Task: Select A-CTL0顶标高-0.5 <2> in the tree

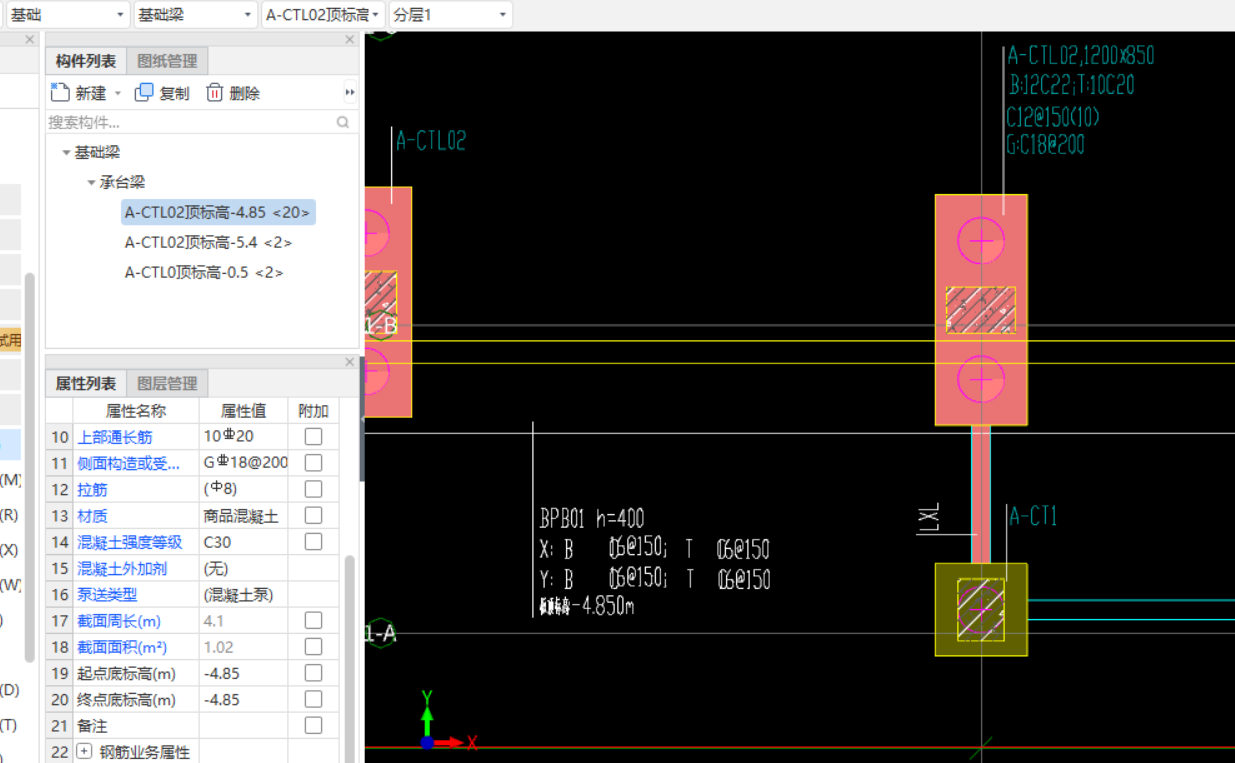Action: tap(204, 272)
